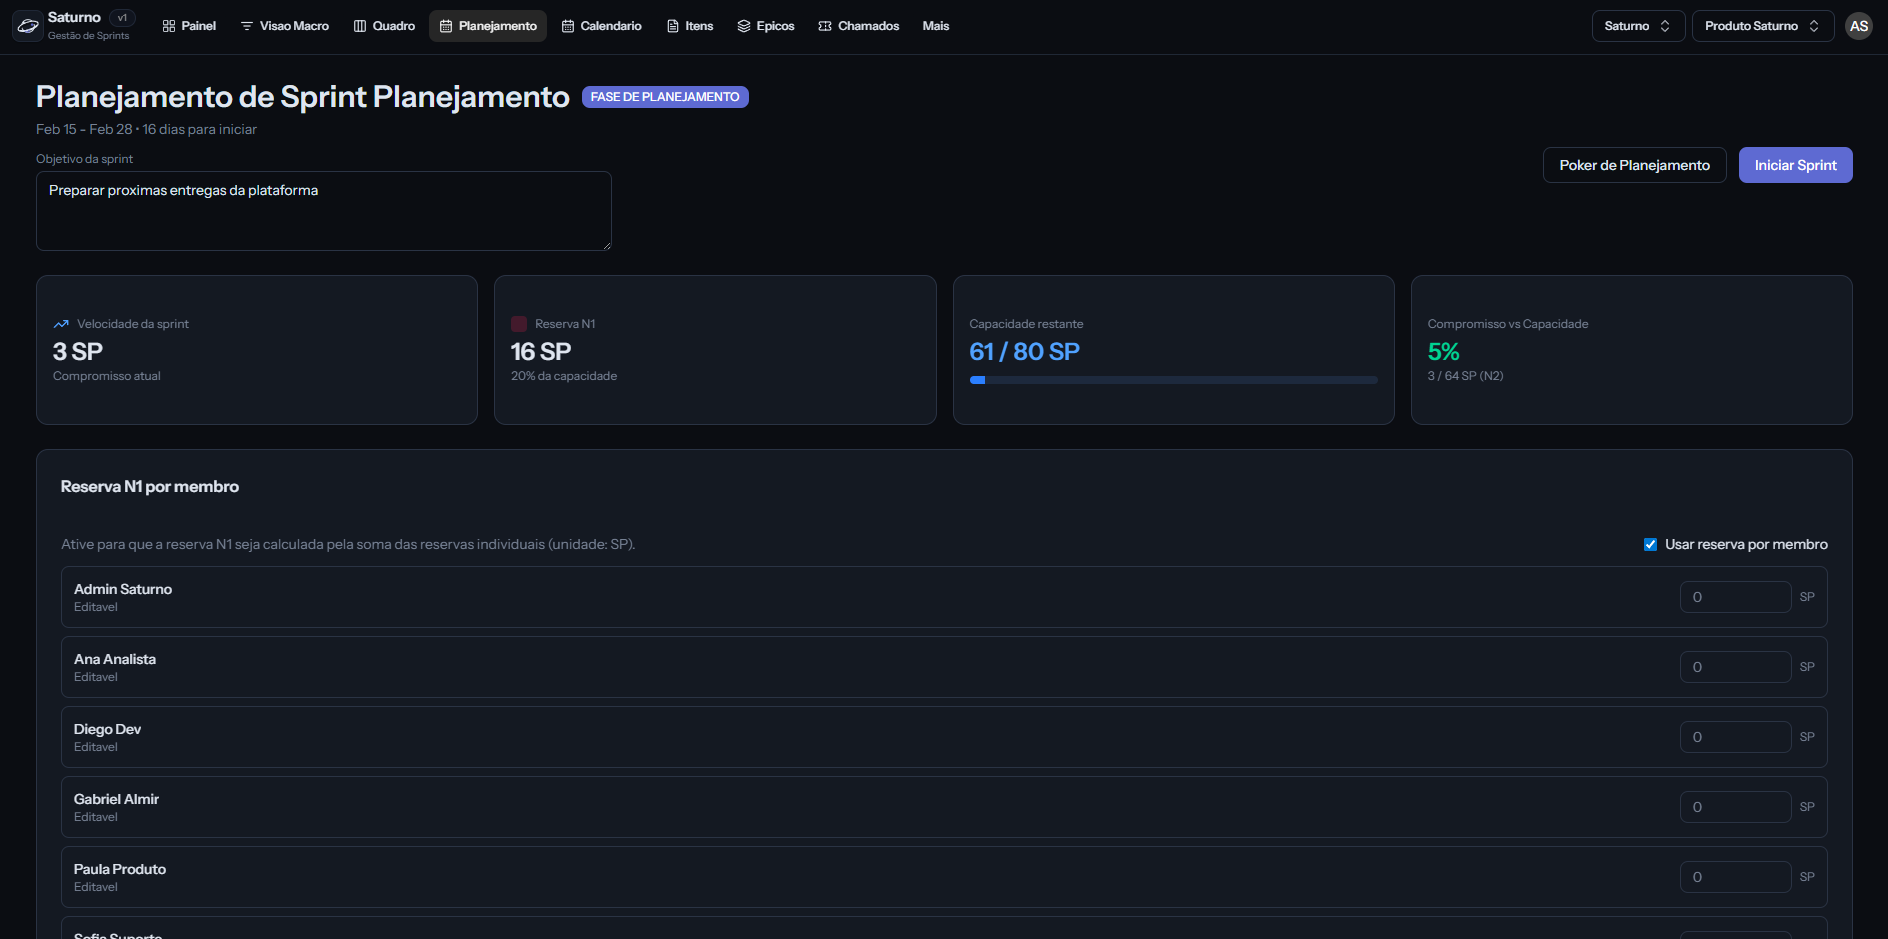Expand the Saturno workspace selector

[1637, 26]
